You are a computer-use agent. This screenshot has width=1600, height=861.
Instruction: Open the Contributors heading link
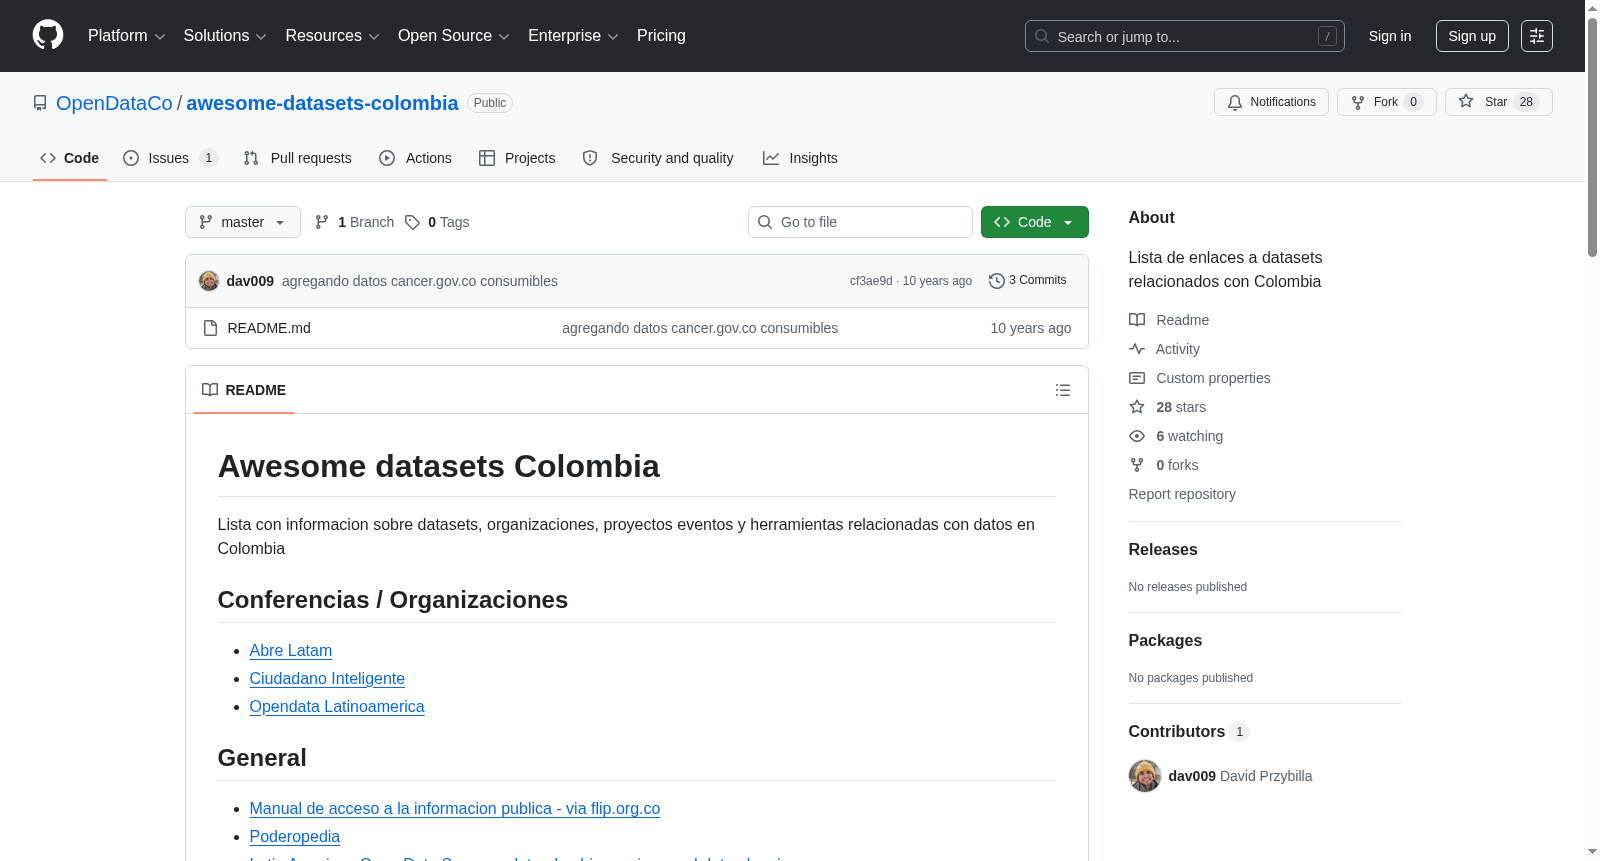click(x=1189, y=731)
